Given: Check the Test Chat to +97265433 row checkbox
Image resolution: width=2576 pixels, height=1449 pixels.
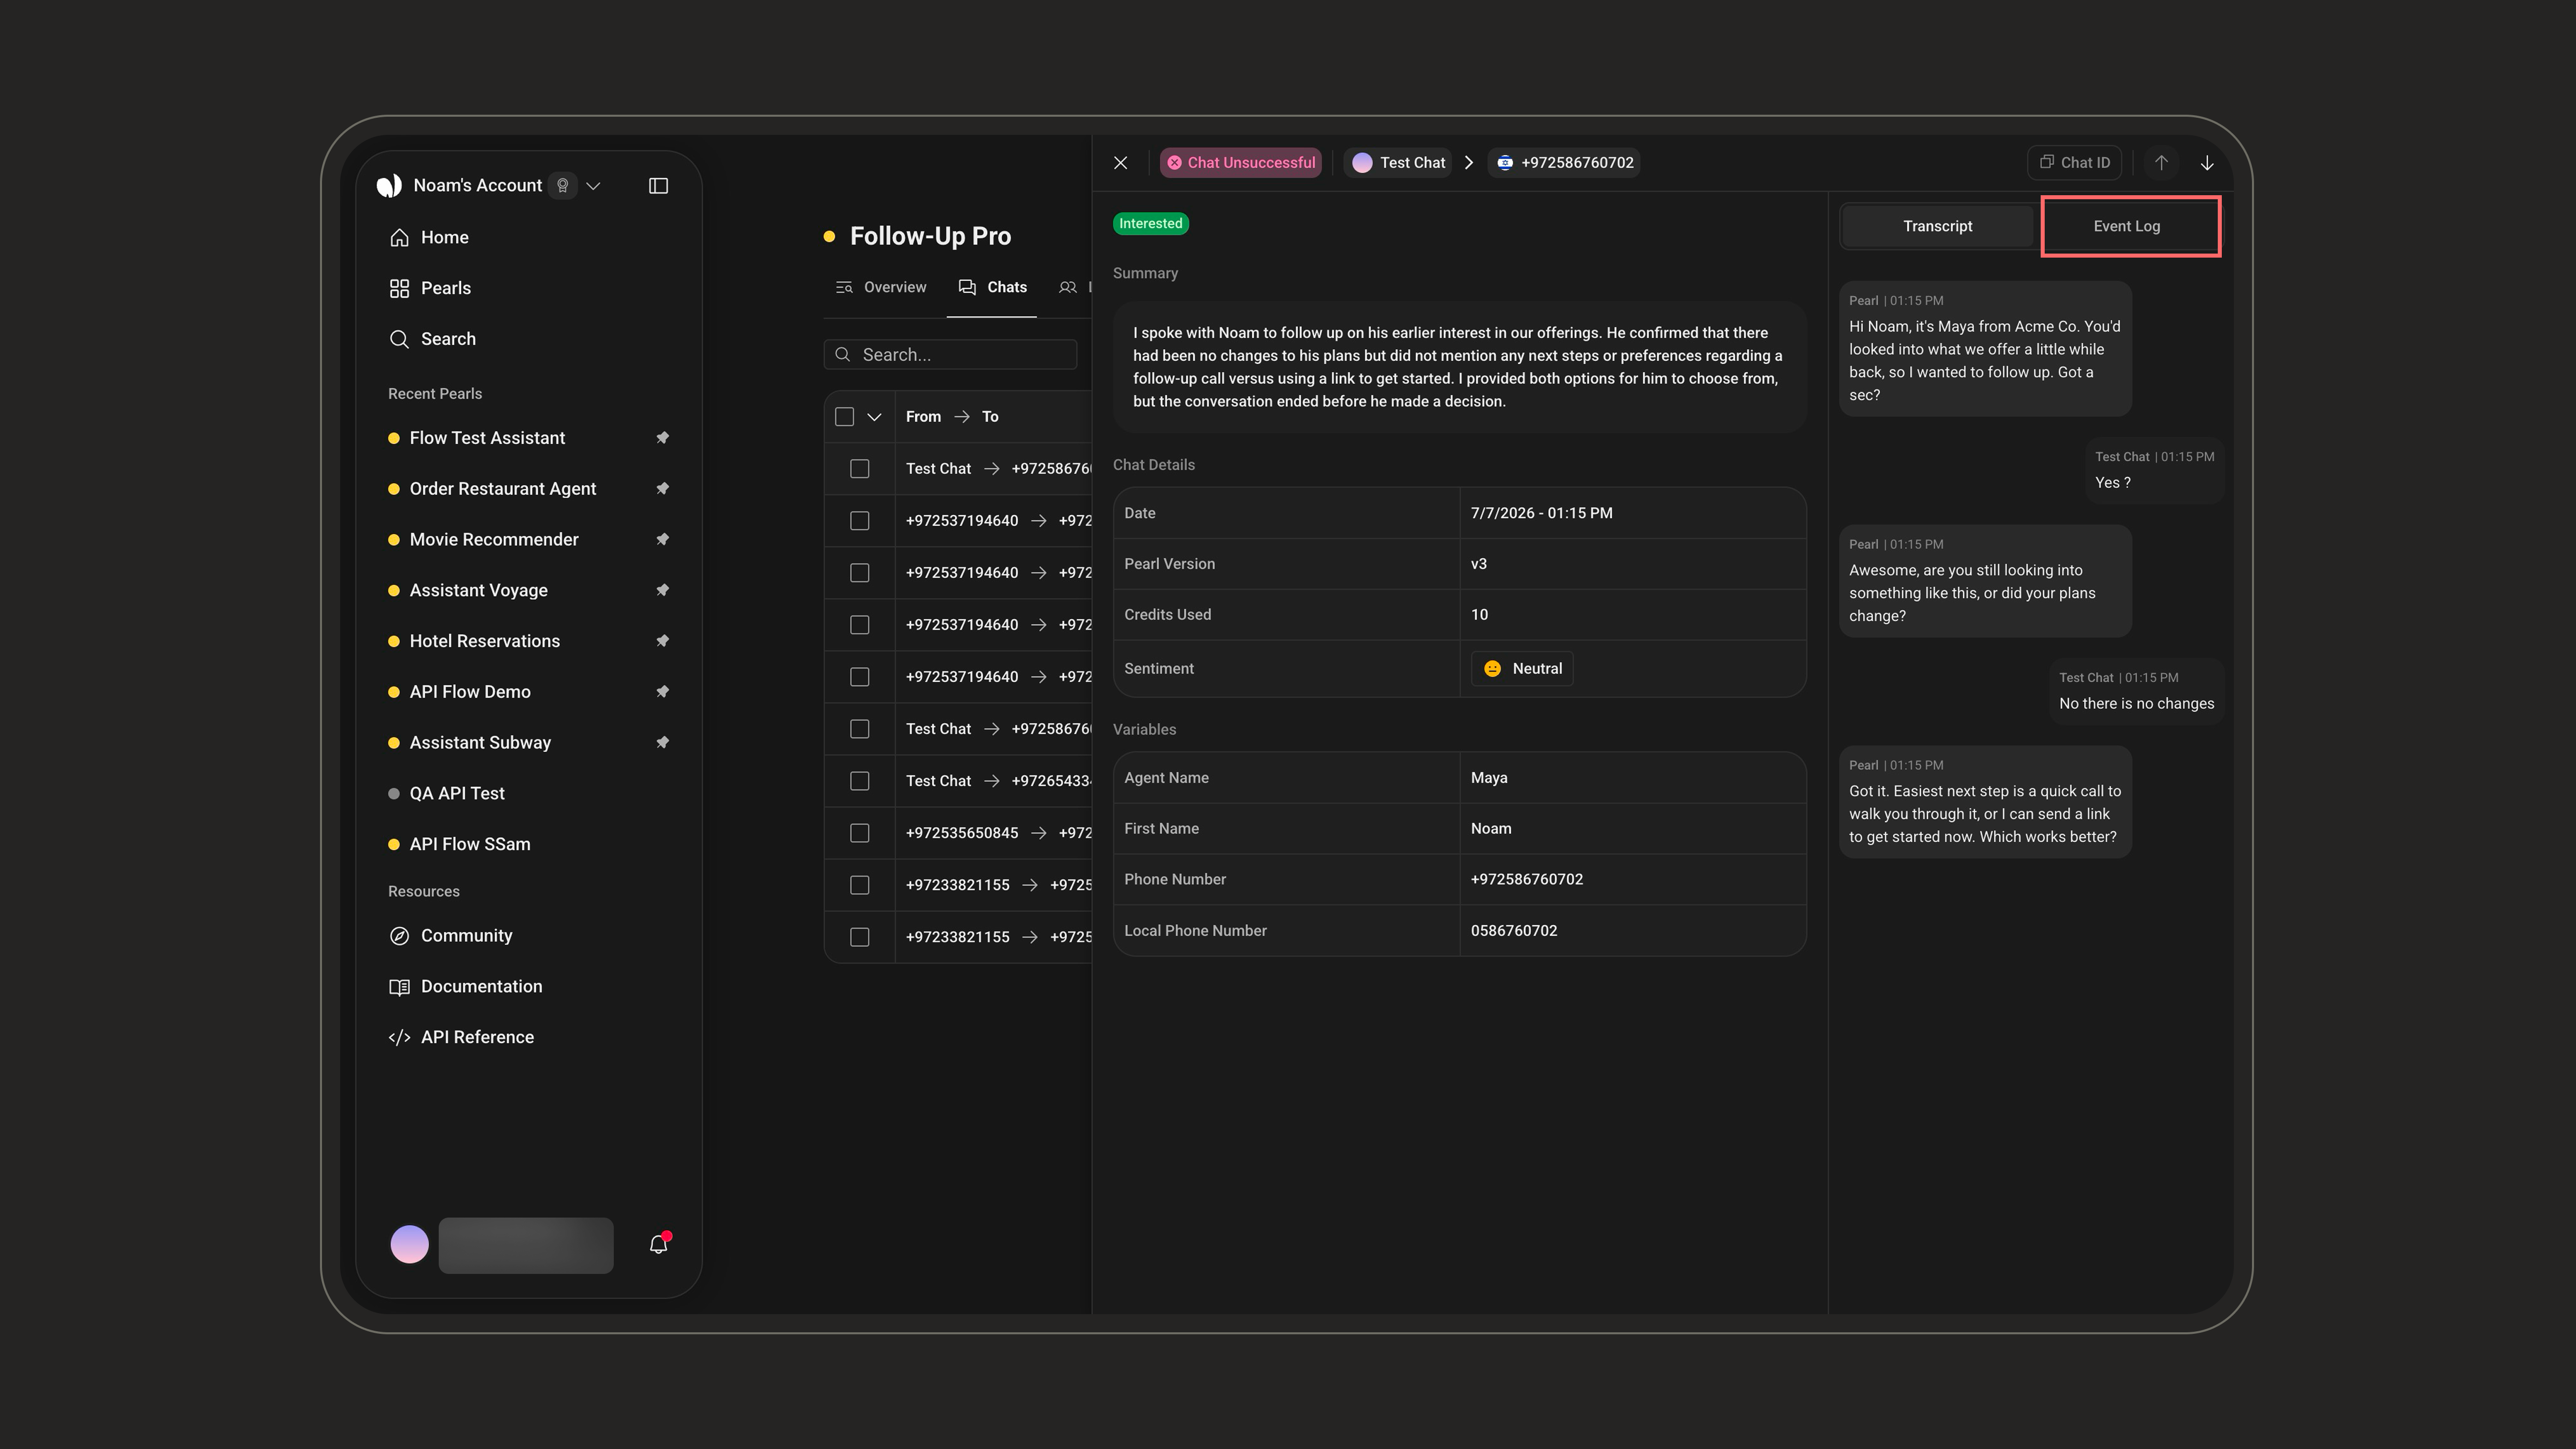Looking at the screenshot, I should (860, 781).
